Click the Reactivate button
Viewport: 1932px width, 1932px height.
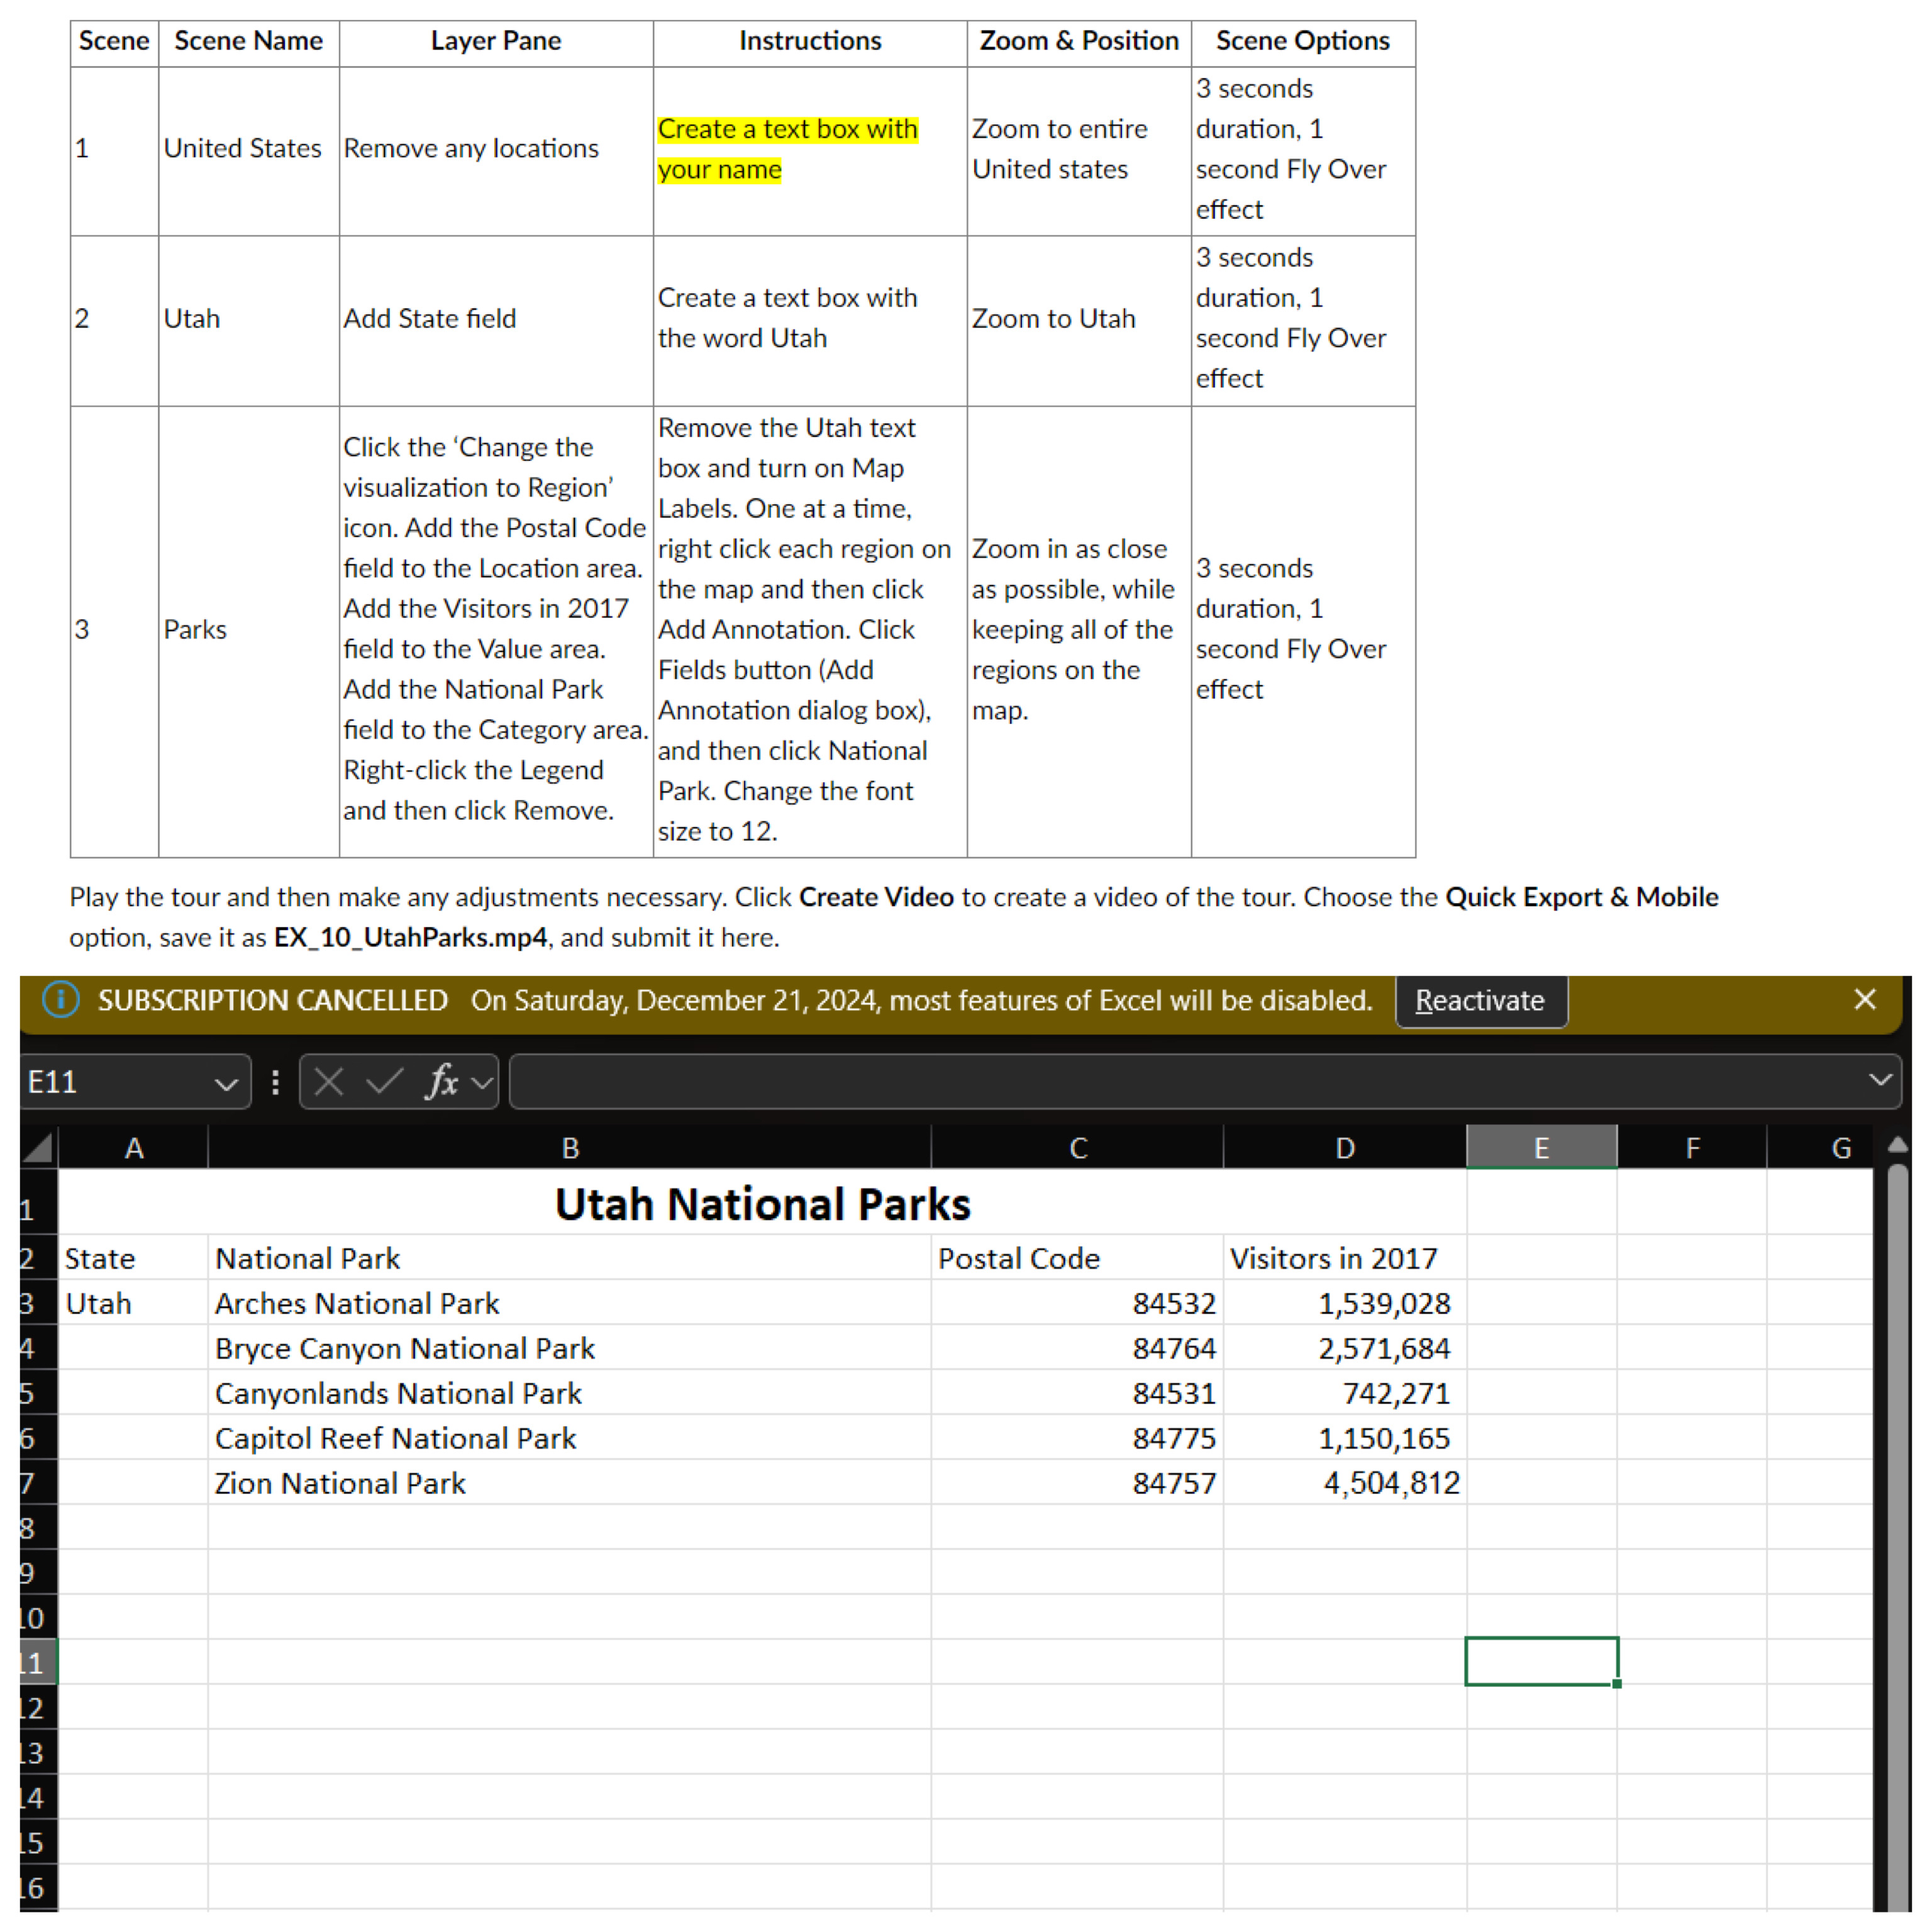click(1480, 1001)
